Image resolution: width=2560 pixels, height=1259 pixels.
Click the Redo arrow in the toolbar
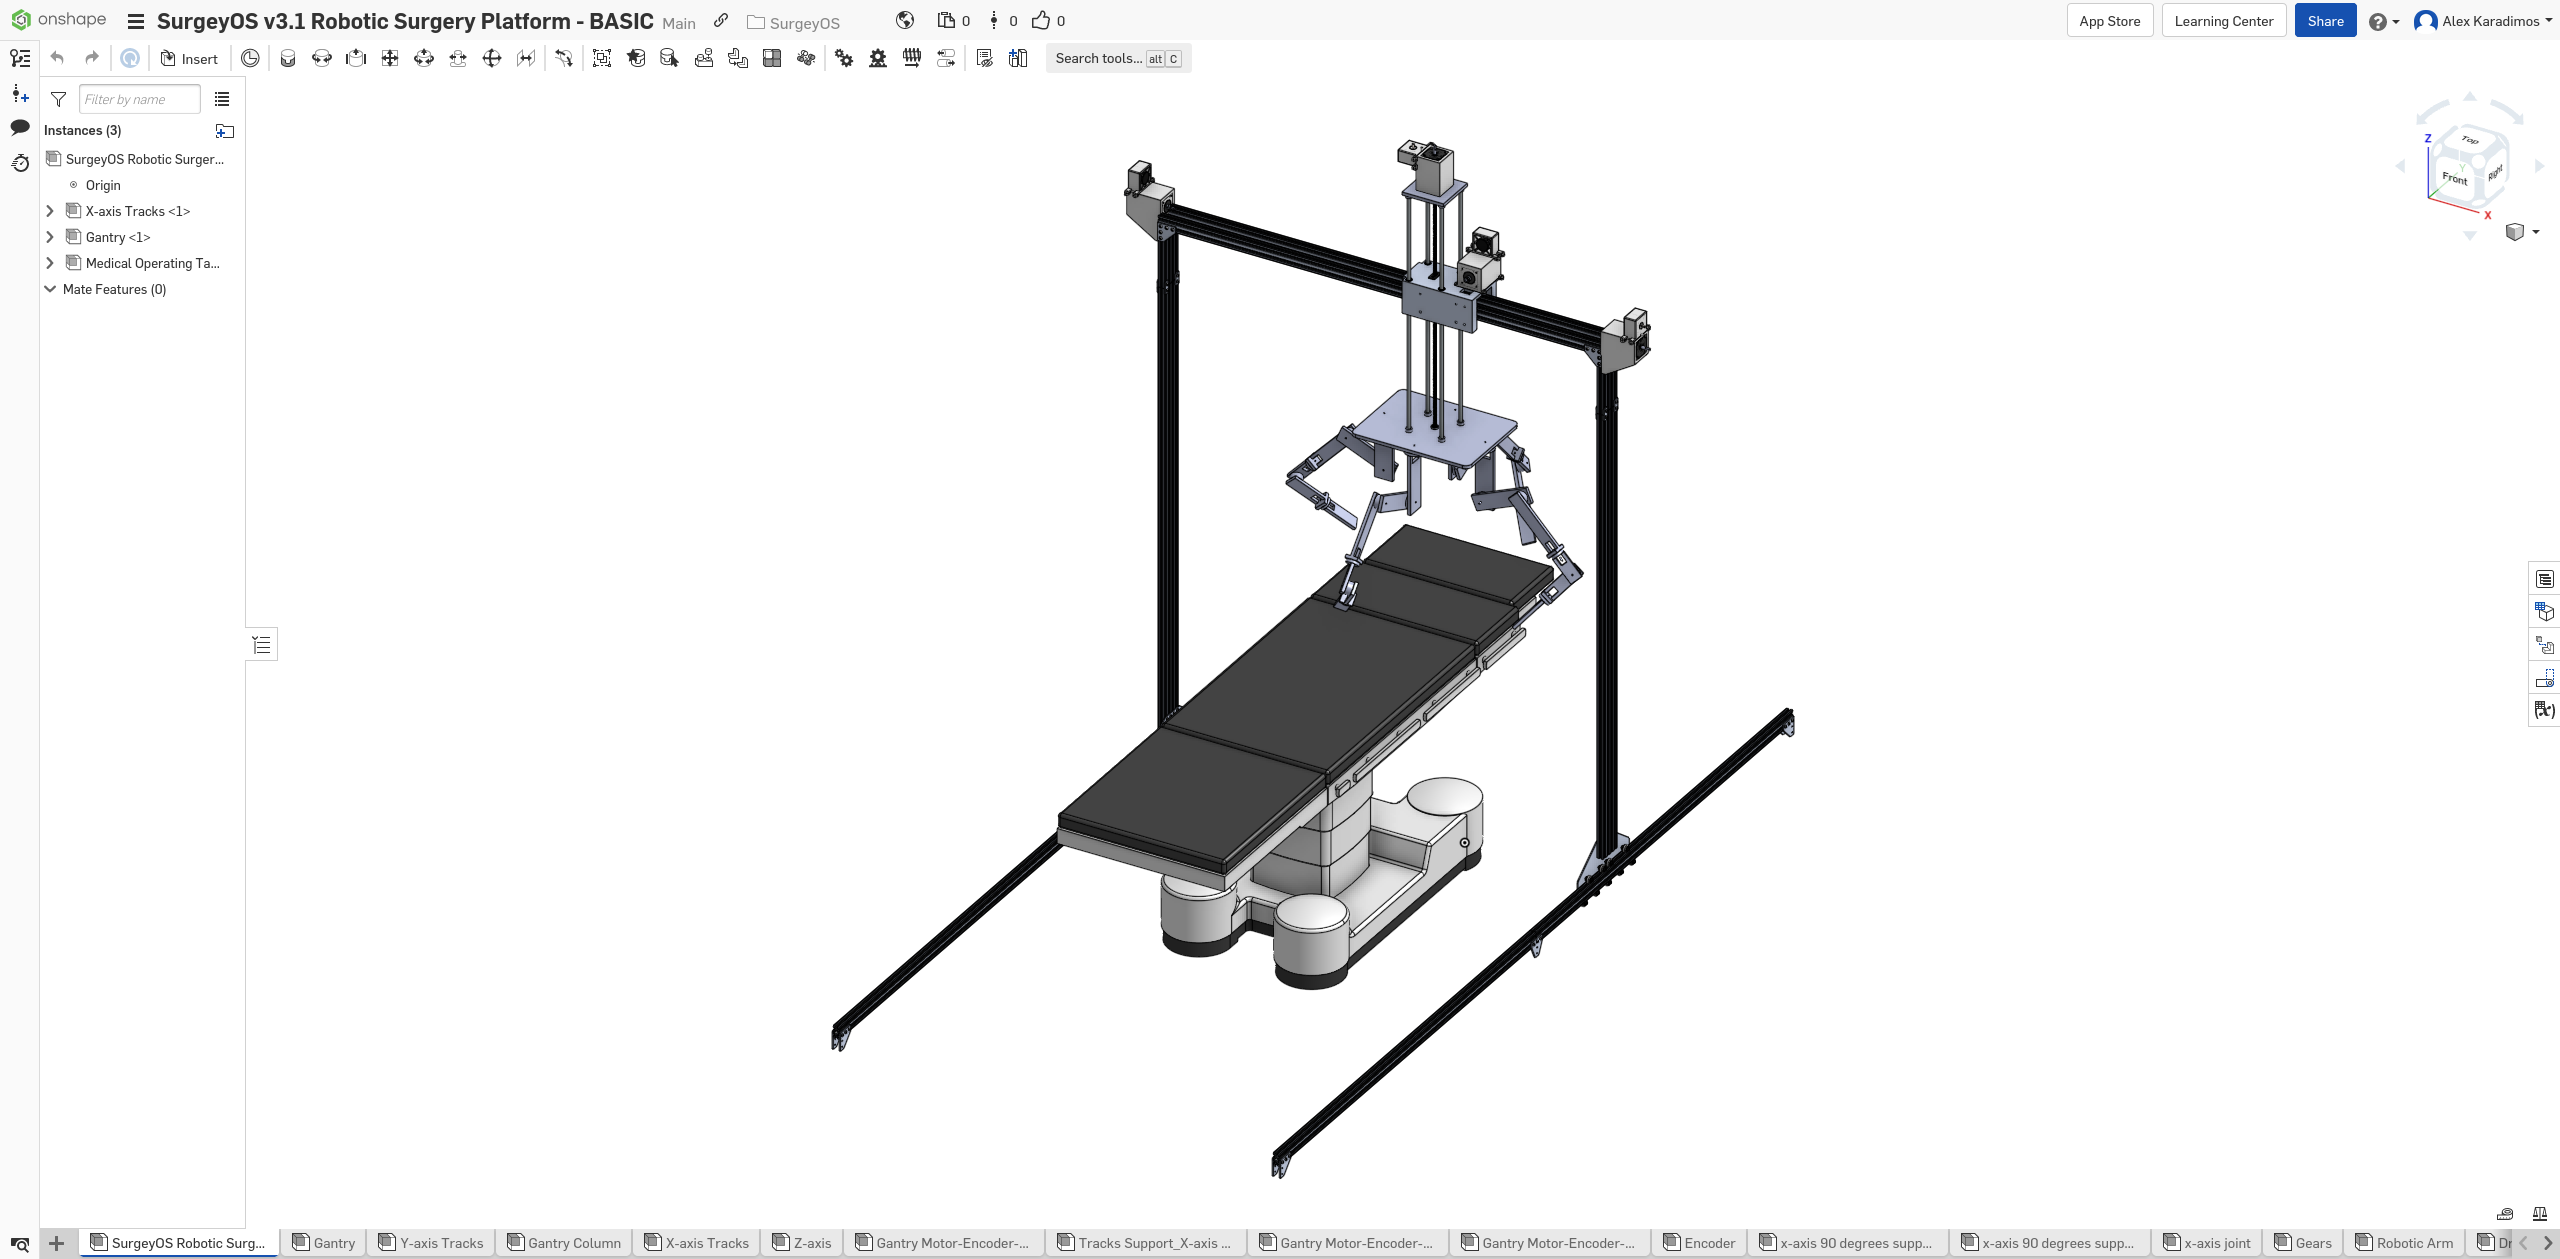click(92, 58)
